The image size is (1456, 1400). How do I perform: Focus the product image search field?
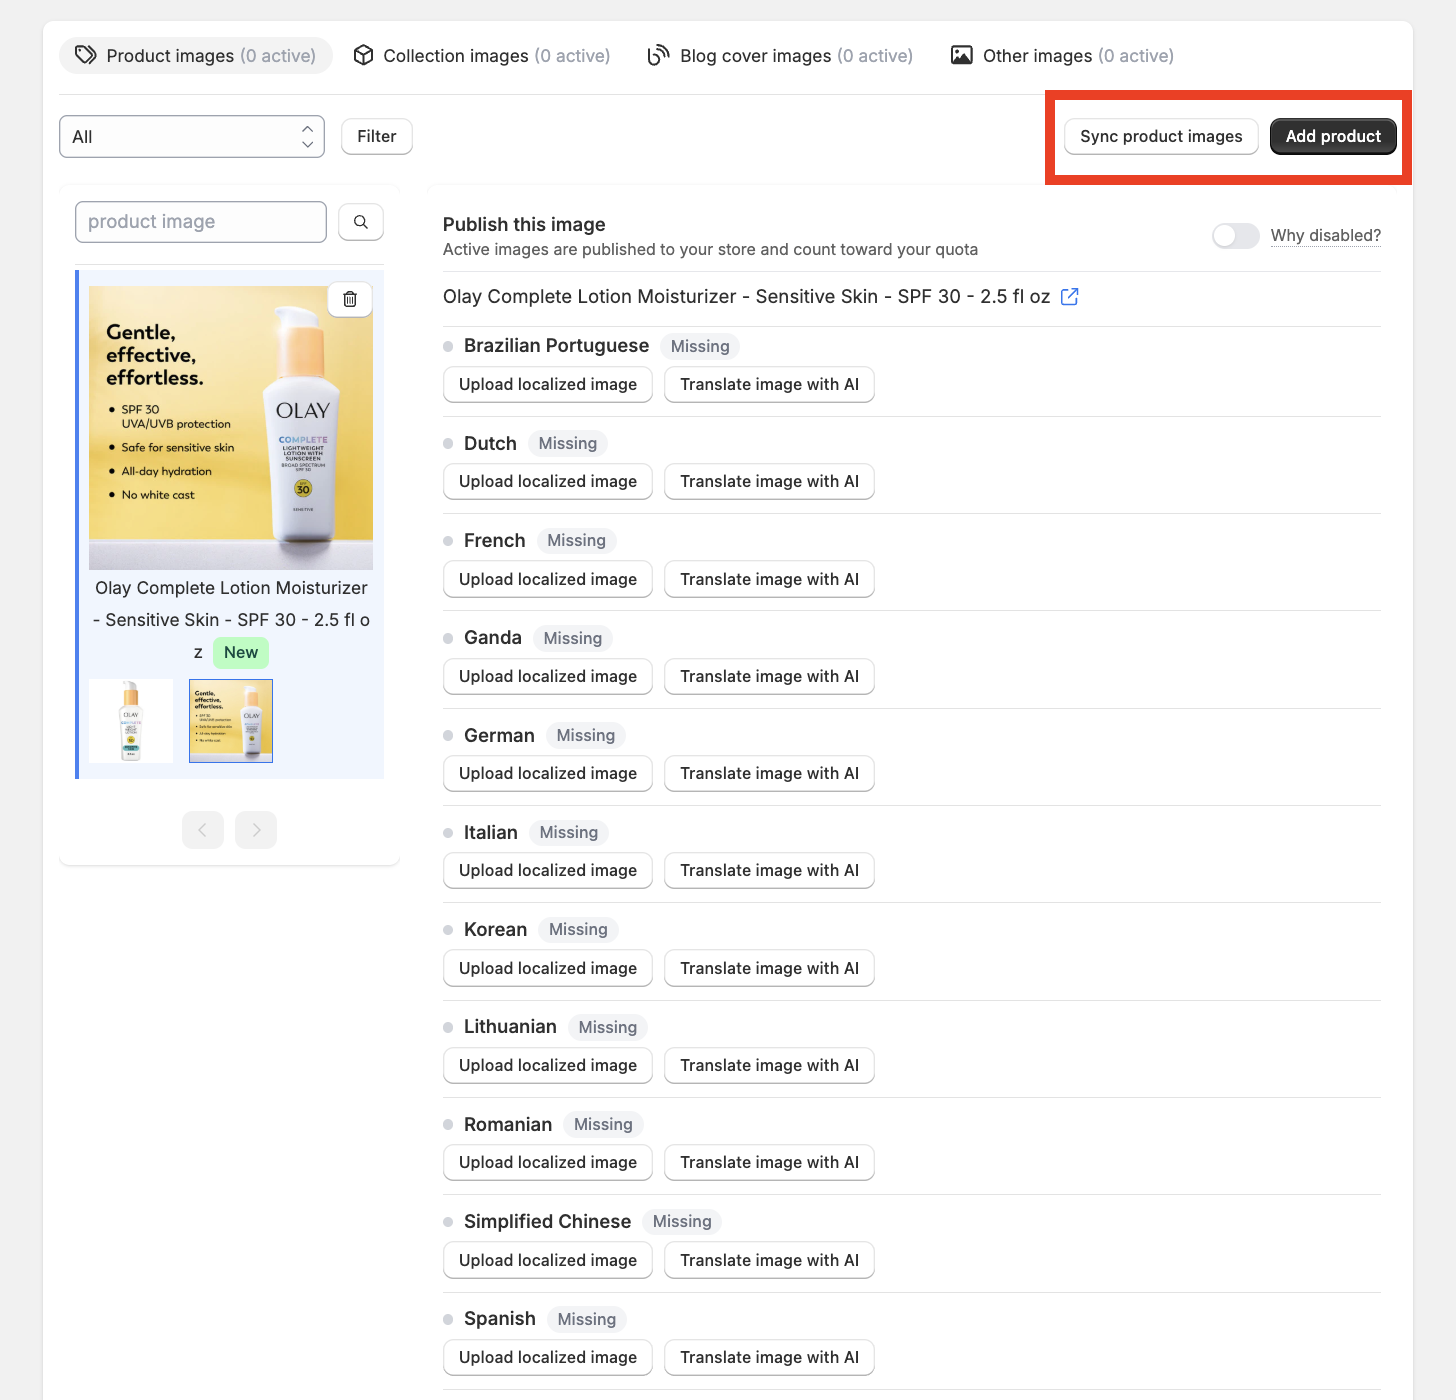click(201, 222)
